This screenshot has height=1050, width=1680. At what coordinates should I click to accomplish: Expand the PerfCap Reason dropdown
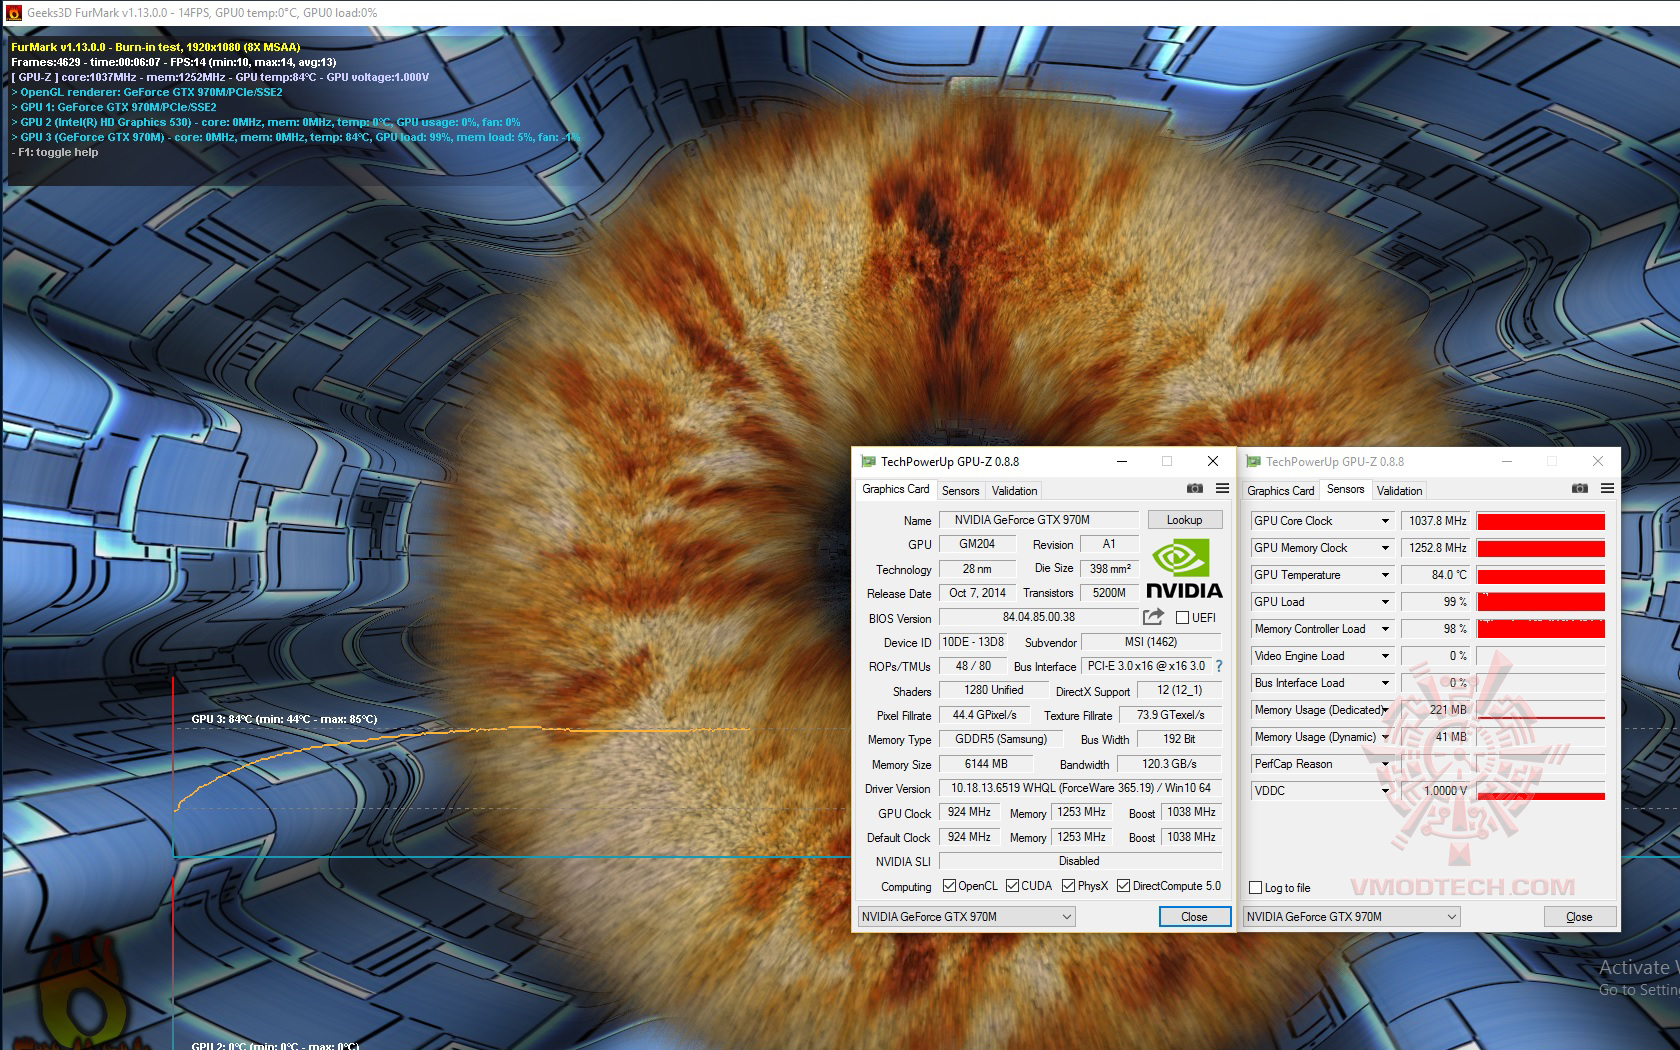pos(1385,764)
